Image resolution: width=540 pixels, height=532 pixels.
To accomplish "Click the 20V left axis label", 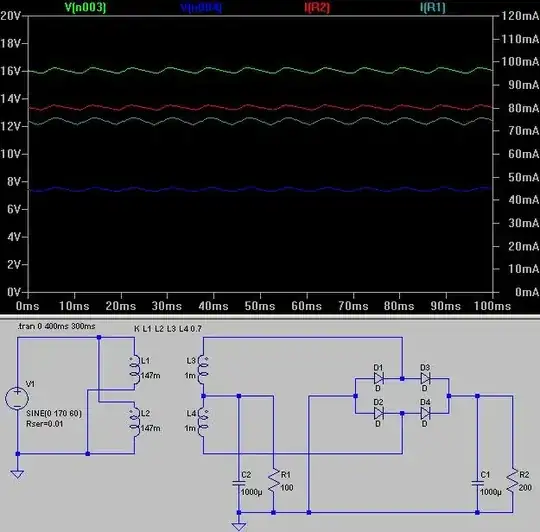I will click(10, 15).
